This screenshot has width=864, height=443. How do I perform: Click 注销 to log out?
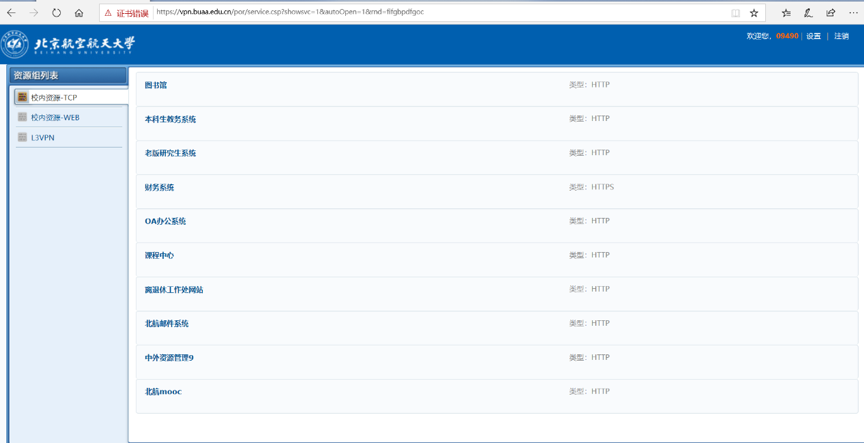pyautogui.click(x=841, y=36)
